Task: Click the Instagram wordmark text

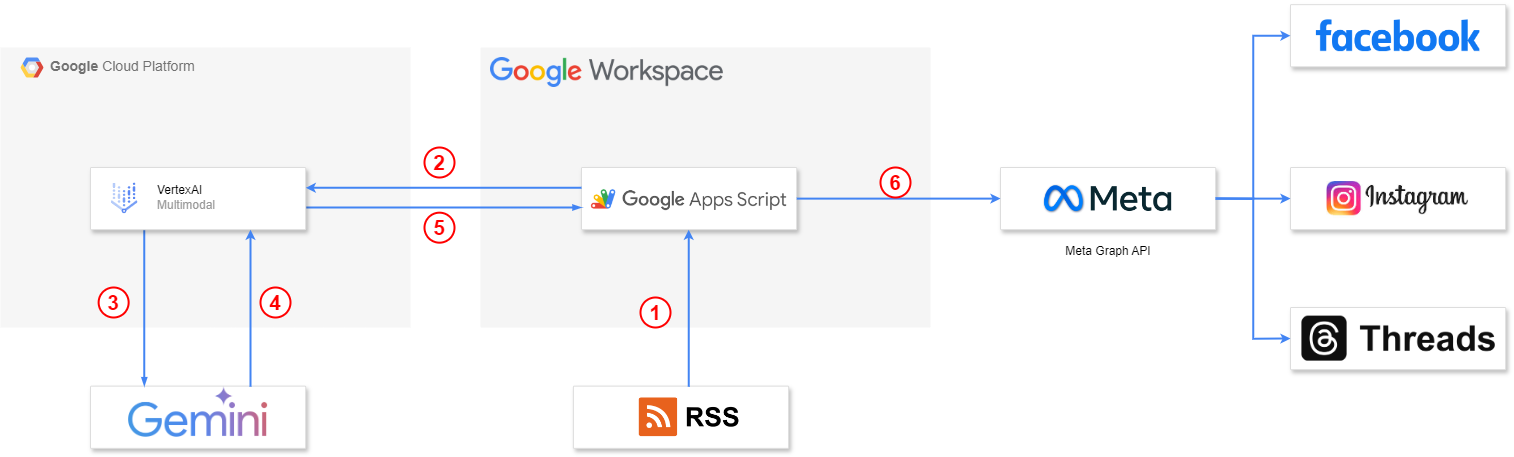Action: point(1416,198)
